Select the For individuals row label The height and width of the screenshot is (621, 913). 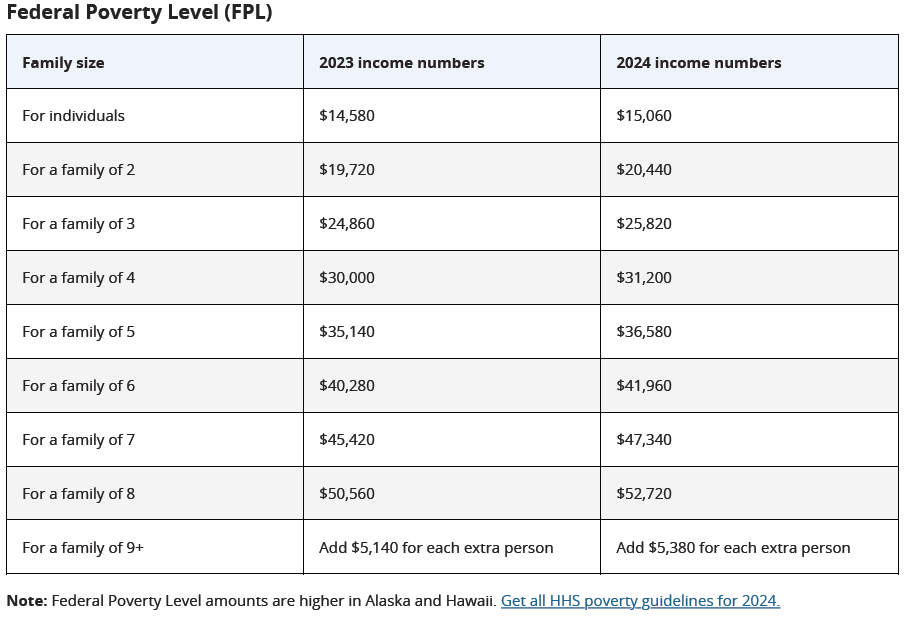[73, 116]
